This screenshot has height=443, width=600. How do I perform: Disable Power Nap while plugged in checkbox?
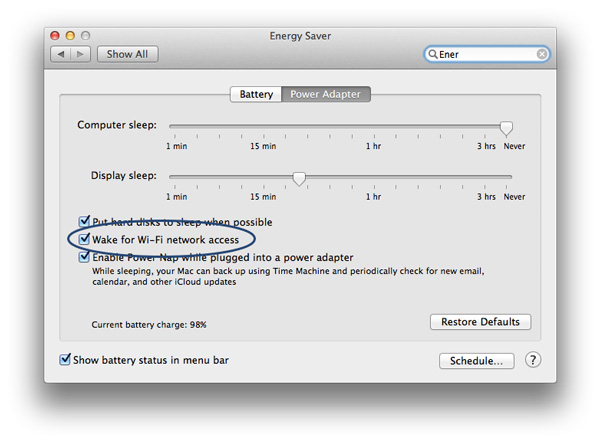coord(84,257)
